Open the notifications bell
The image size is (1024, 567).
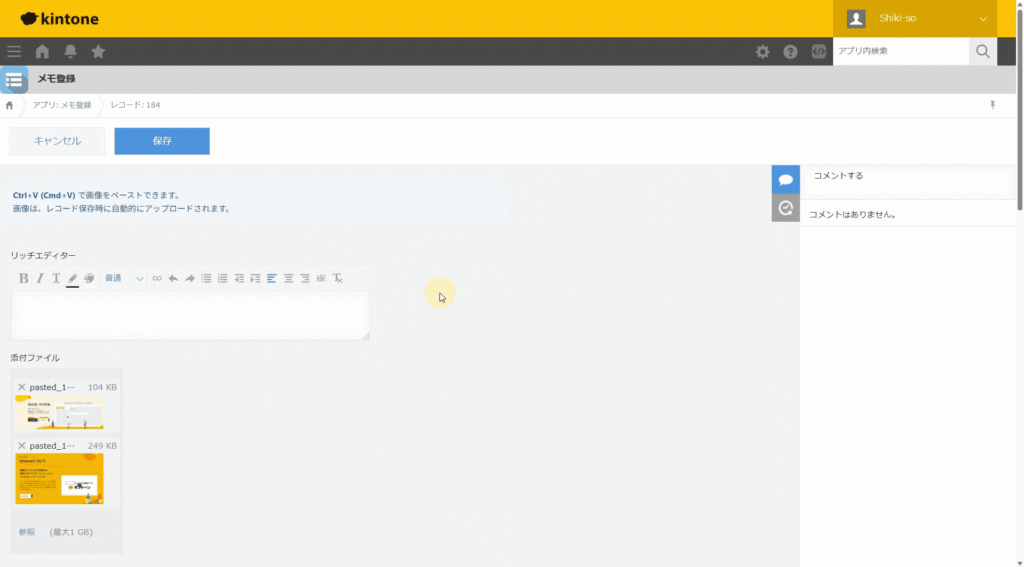tap(70, 52)
